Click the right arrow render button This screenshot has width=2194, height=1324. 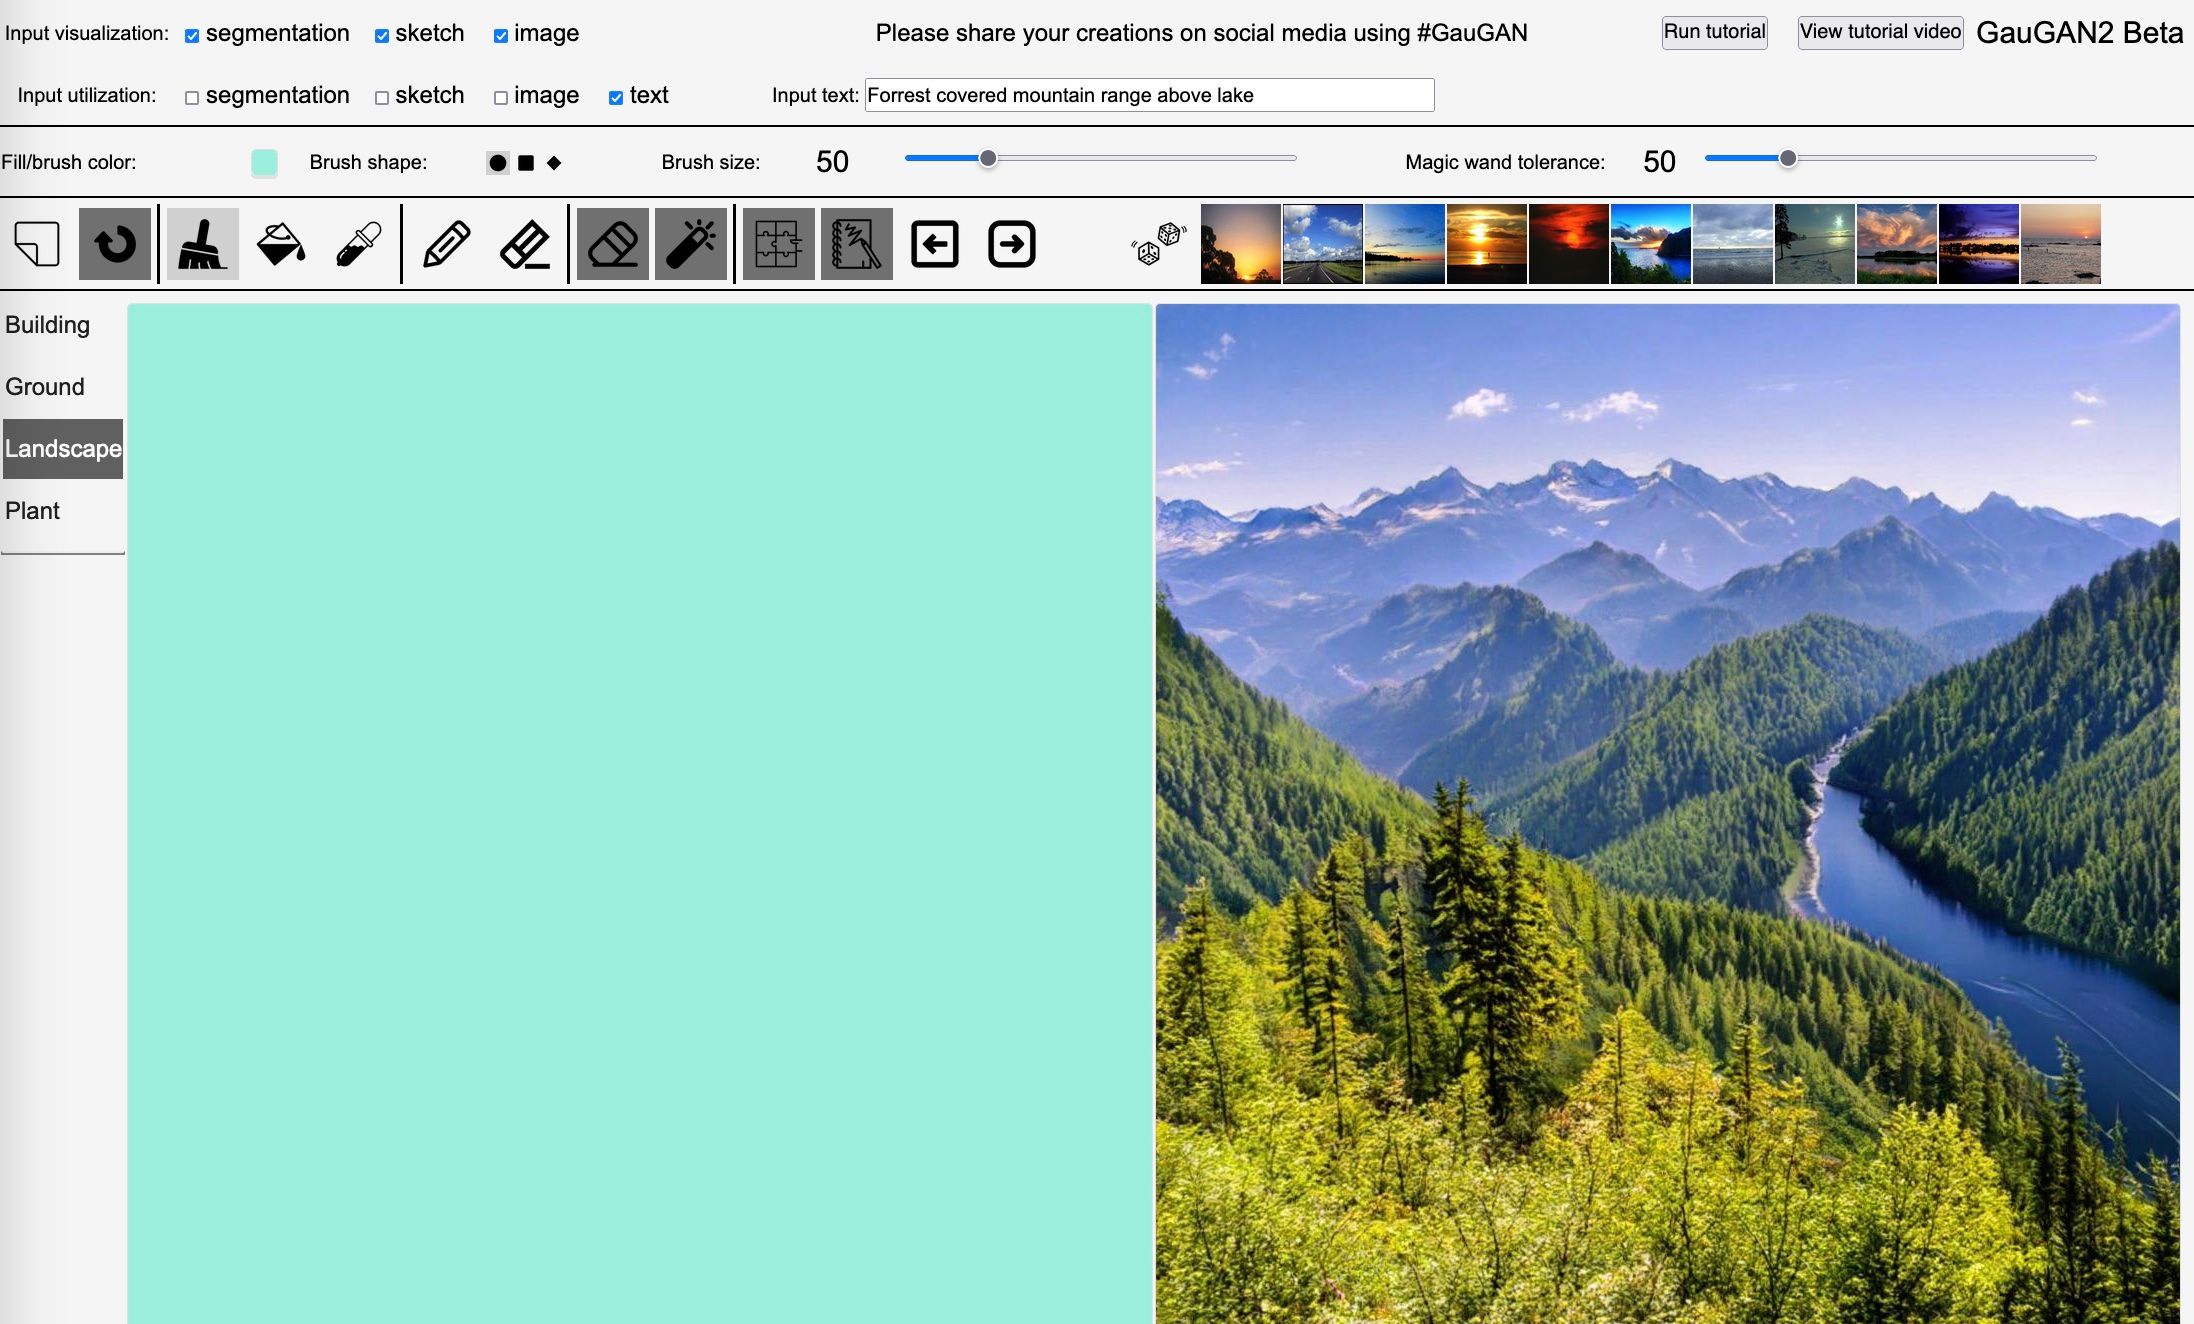tap(1011, 244)
